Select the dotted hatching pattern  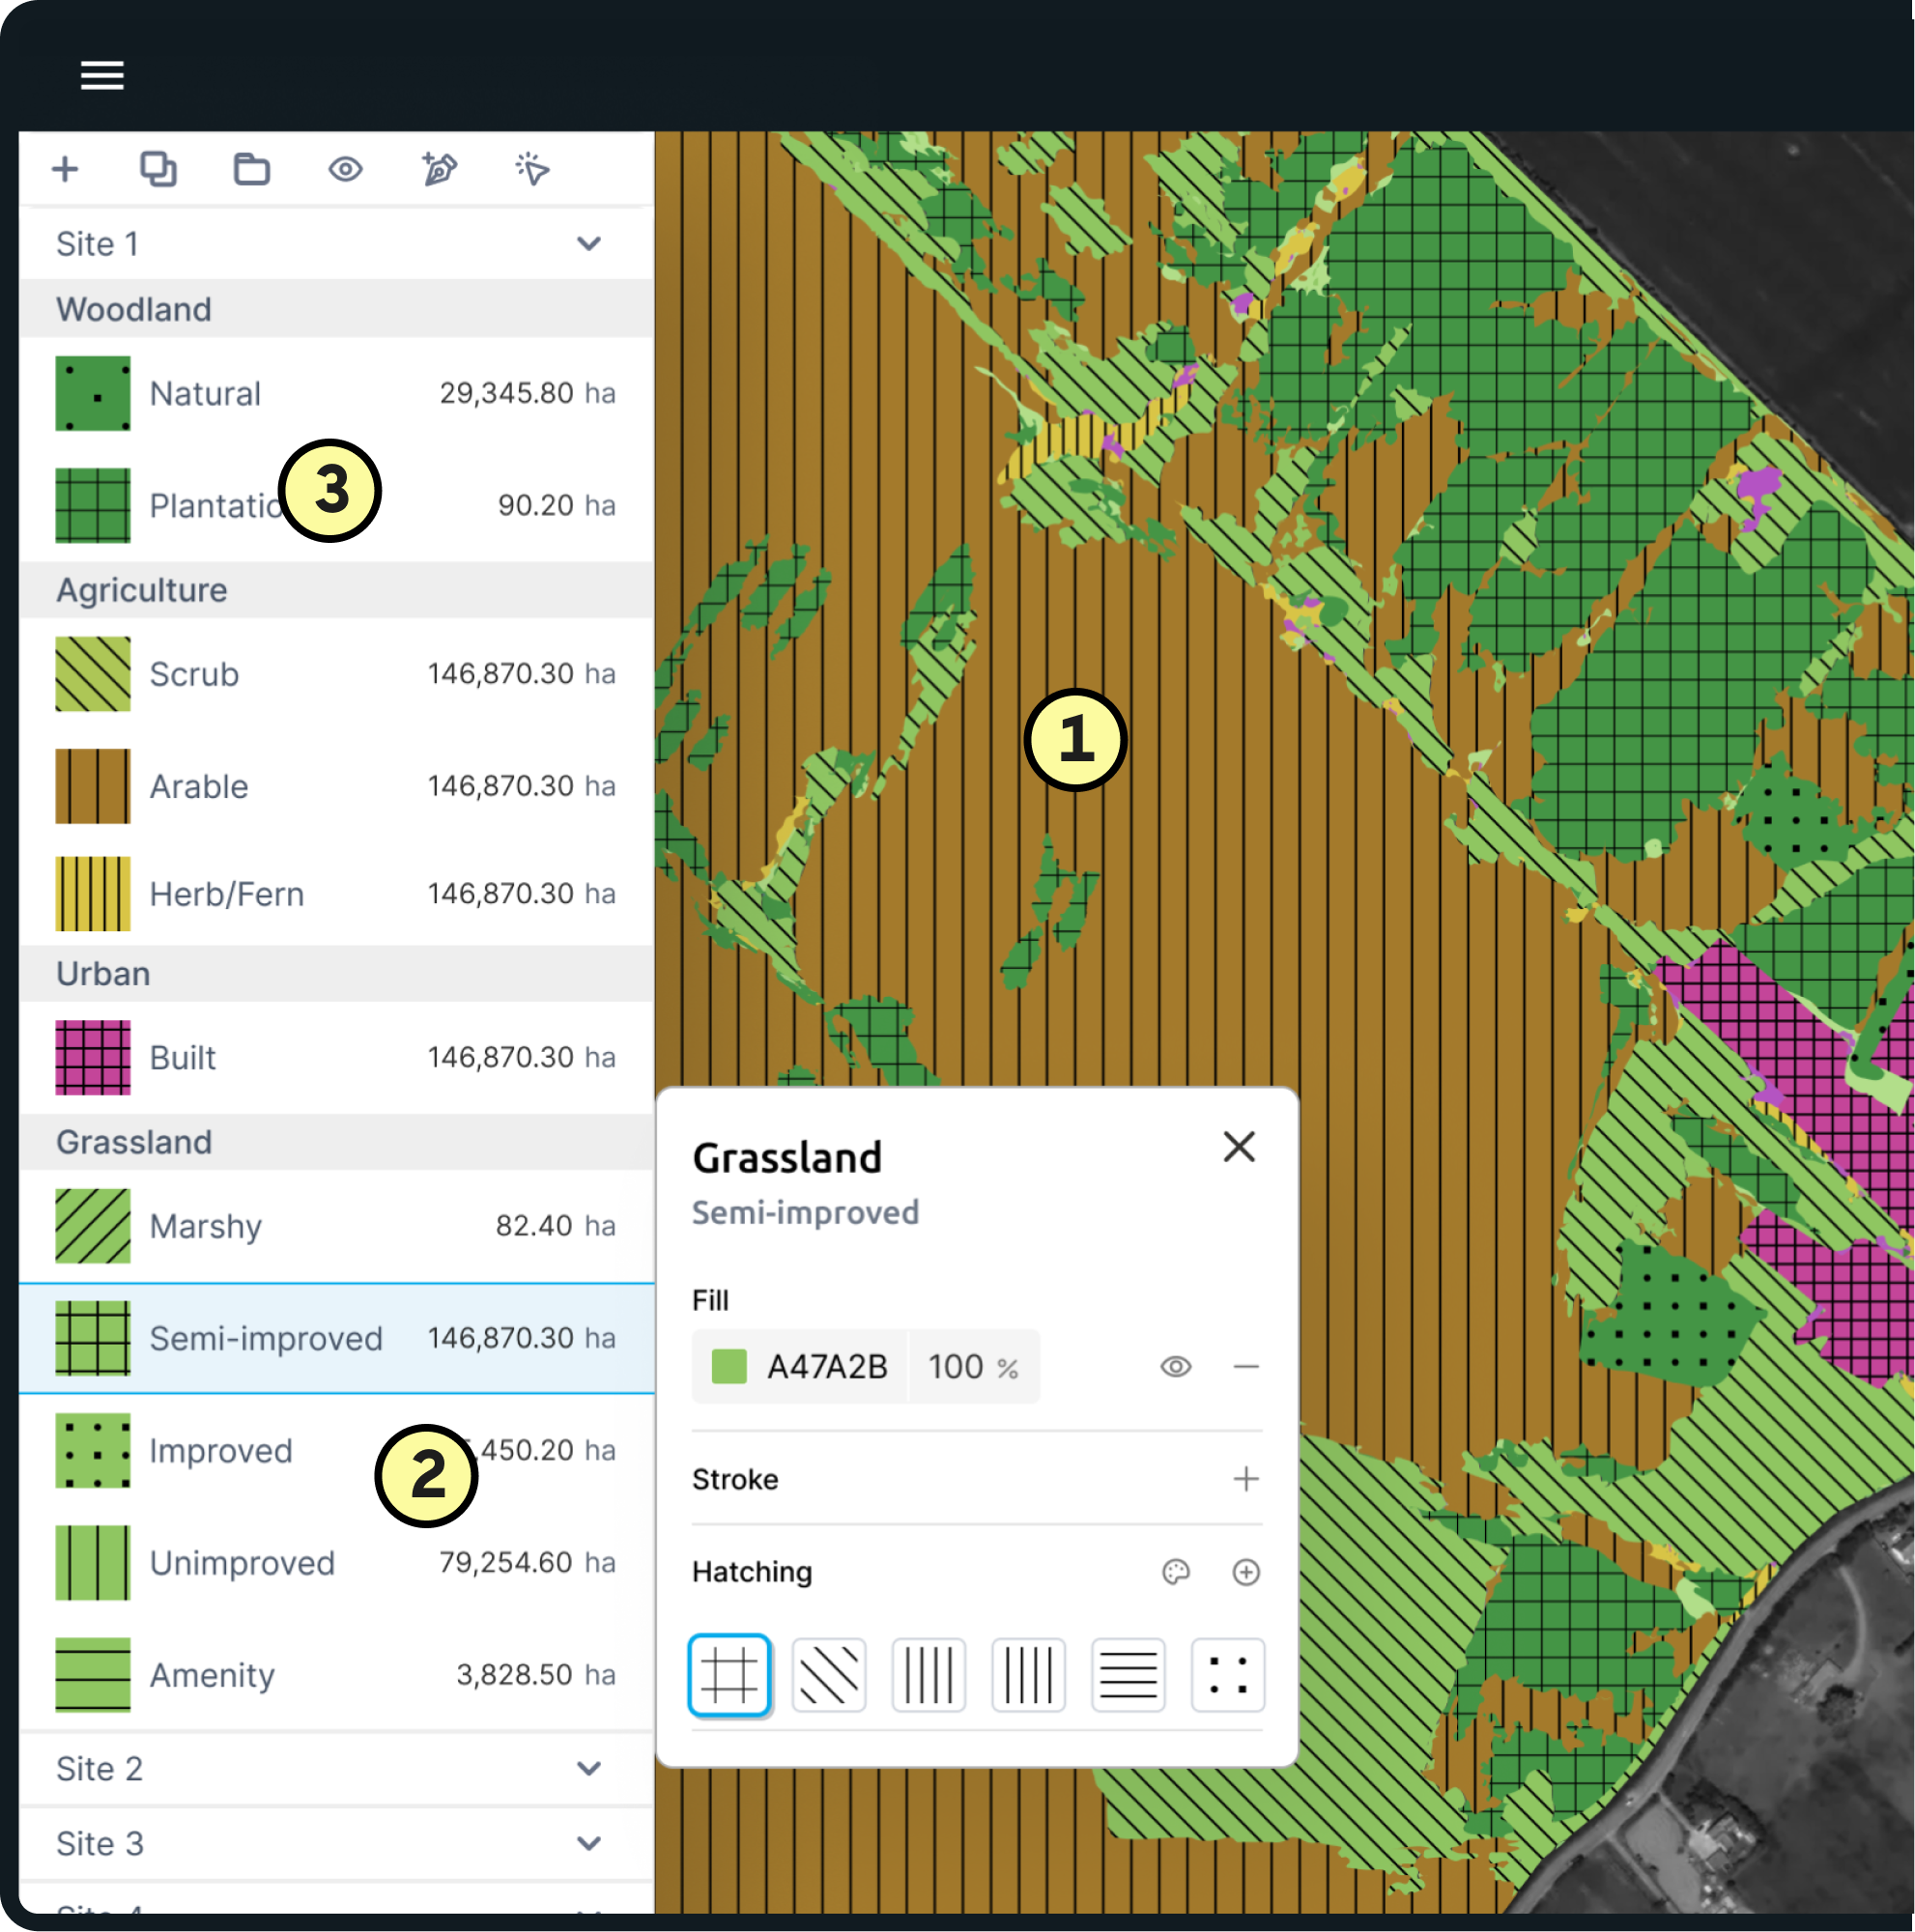click(1228, 1675)
